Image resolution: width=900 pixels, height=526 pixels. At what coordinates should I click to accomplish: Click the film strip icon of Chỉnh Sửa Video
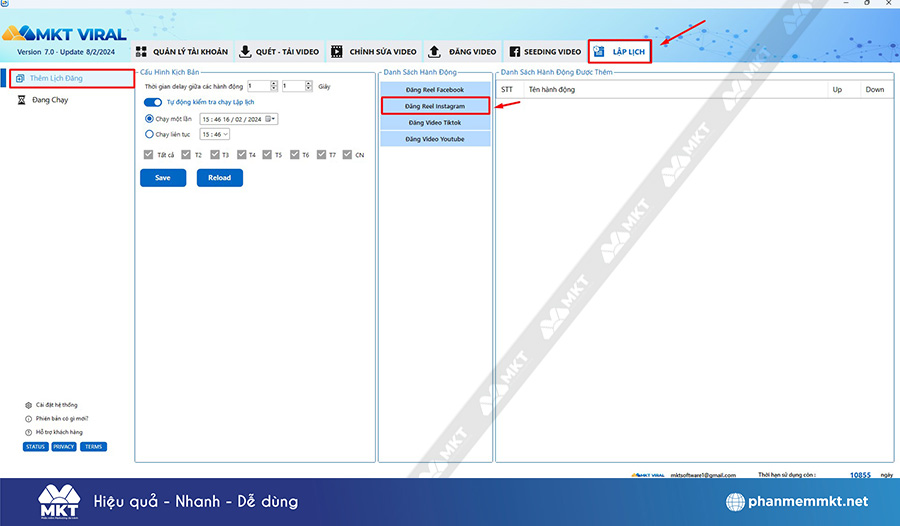click(337, 52)
